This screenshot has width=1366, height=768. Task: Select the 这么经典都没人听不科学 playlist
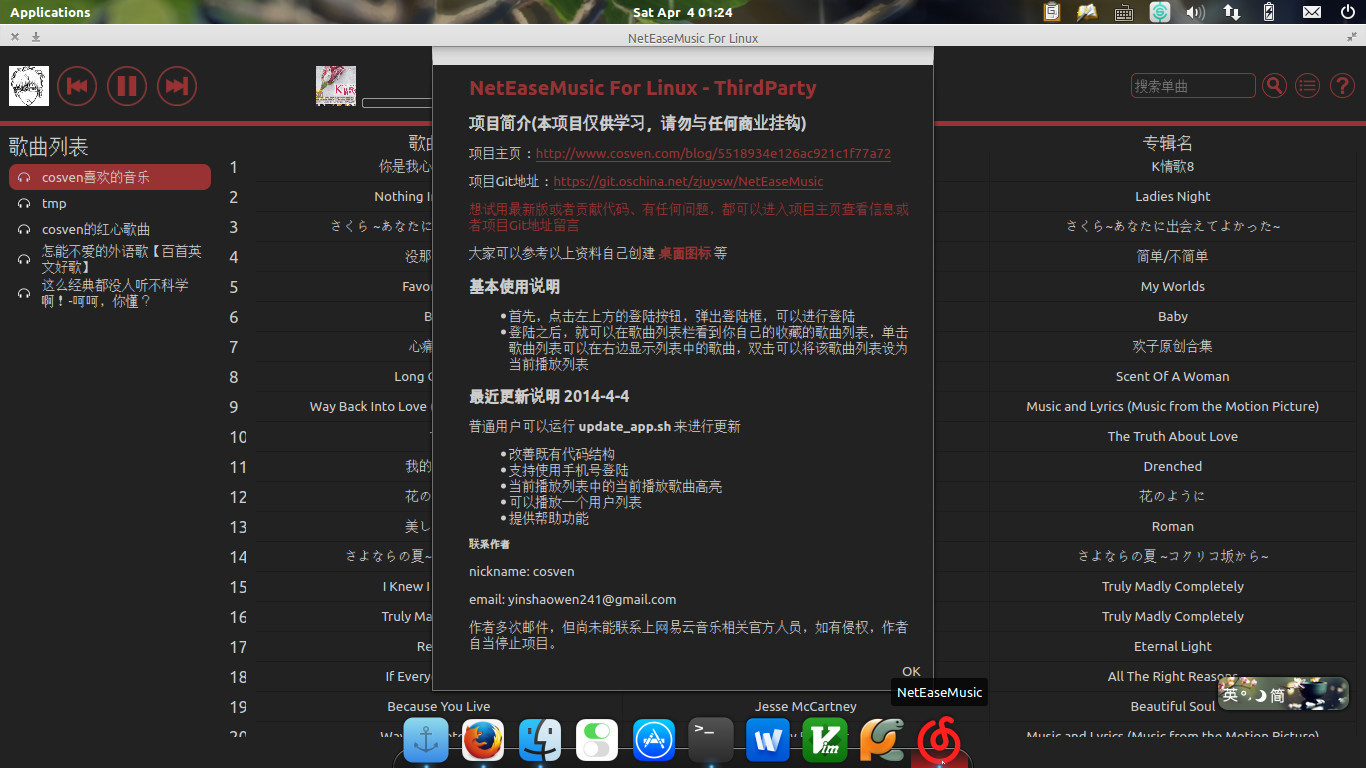coord(110,293)
